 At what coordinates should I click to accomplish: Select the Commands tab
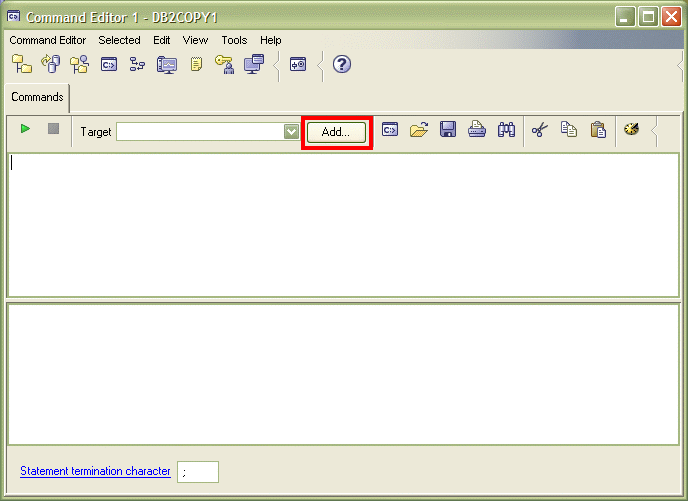[x=37, y=97]
